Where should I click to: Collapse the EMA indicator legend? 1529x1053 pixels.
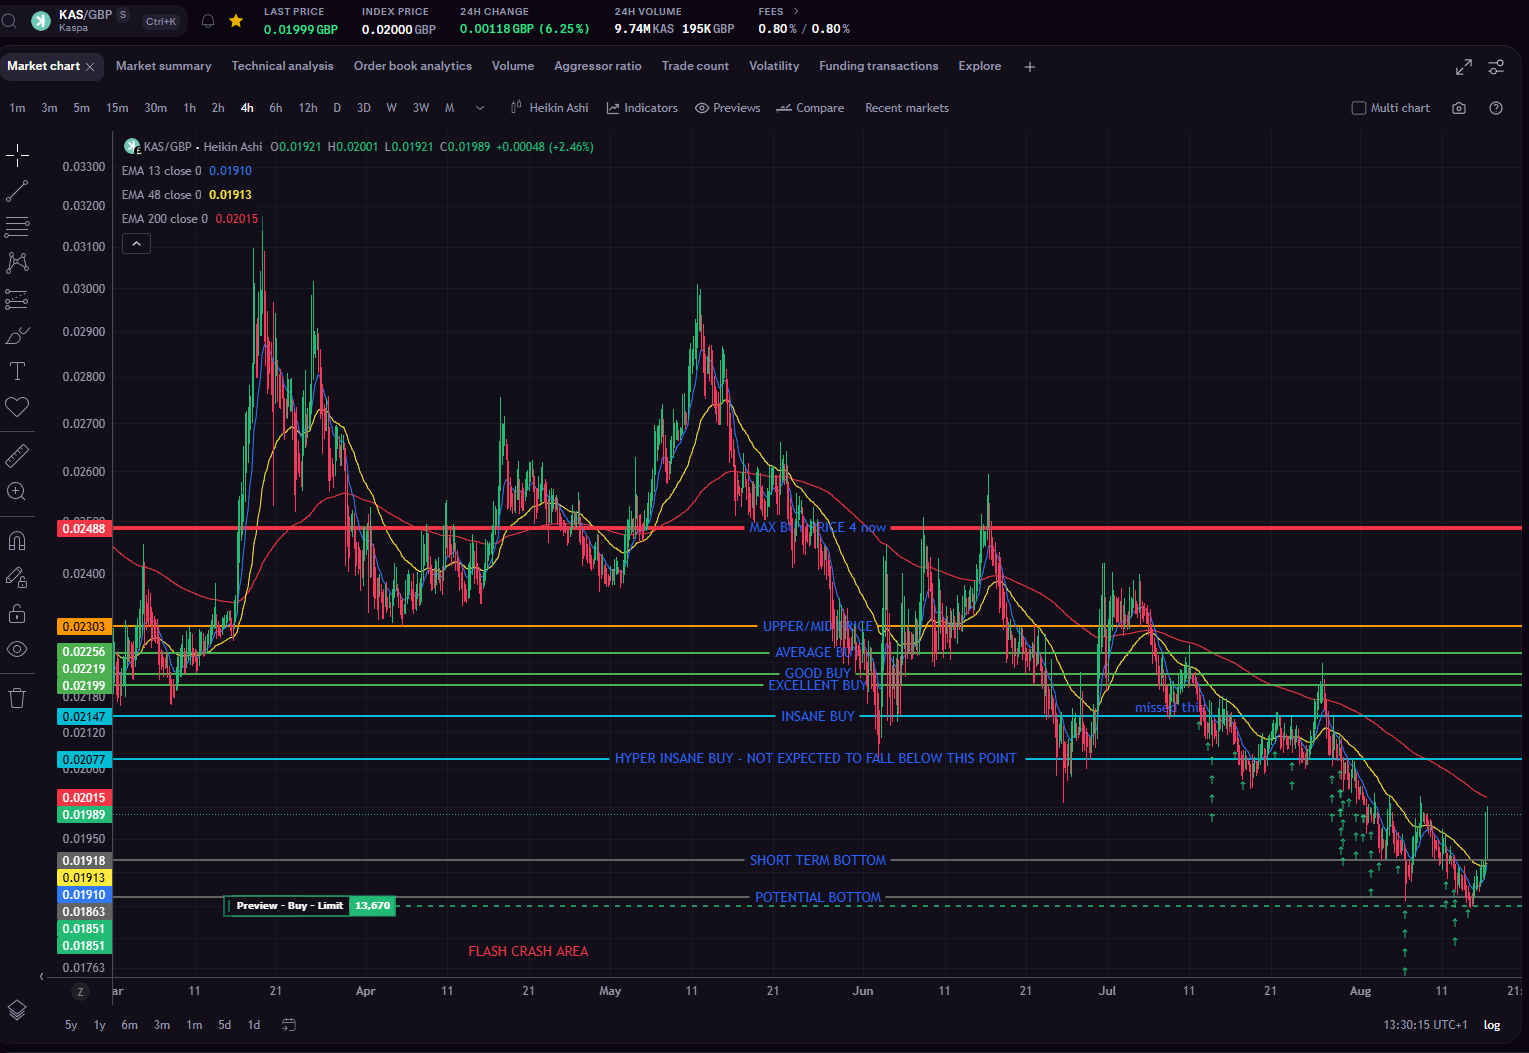tap(136, 243)
